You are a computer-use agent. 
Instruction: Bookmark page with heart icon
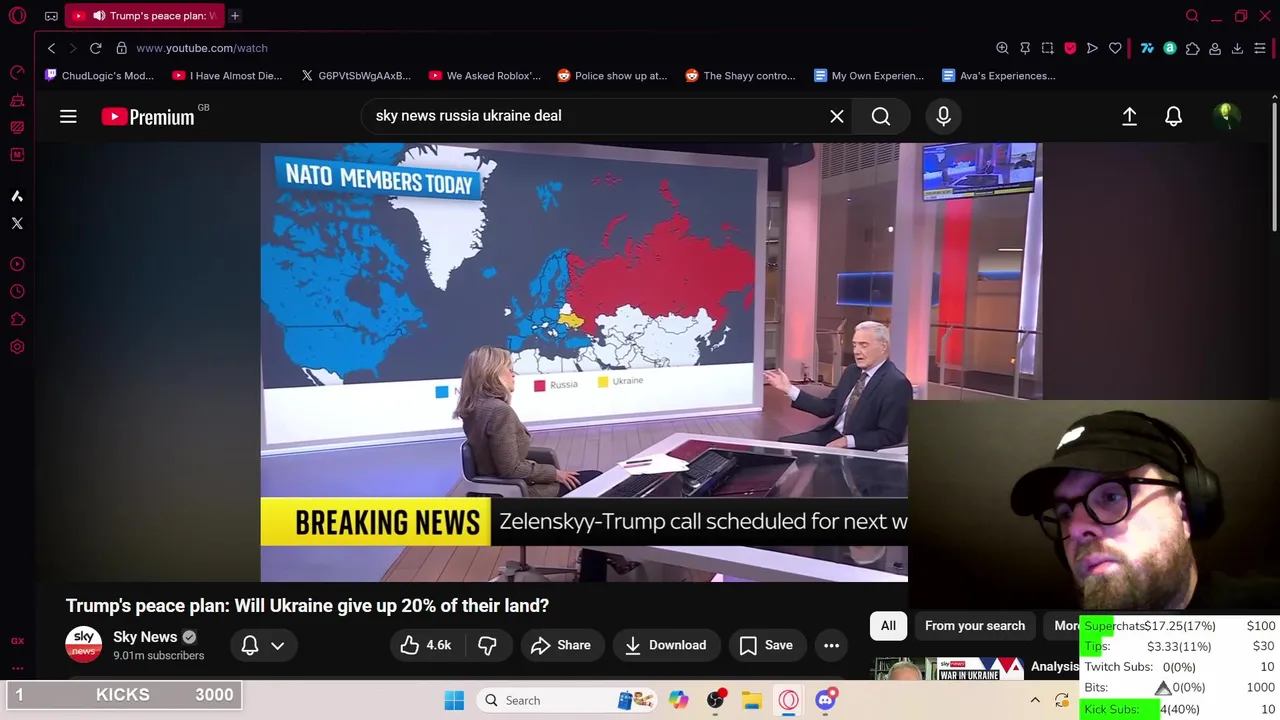click(x=1115, y=48)
